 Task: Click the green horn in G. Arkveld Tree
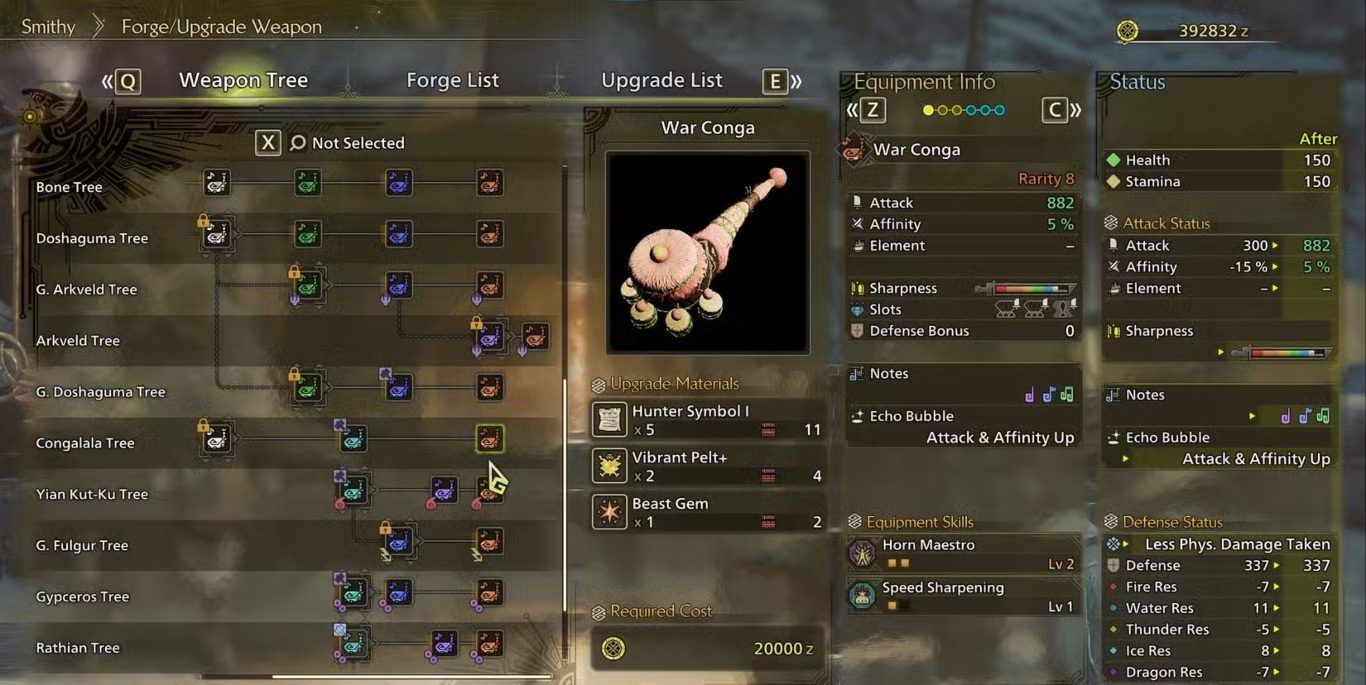(308, 285)
